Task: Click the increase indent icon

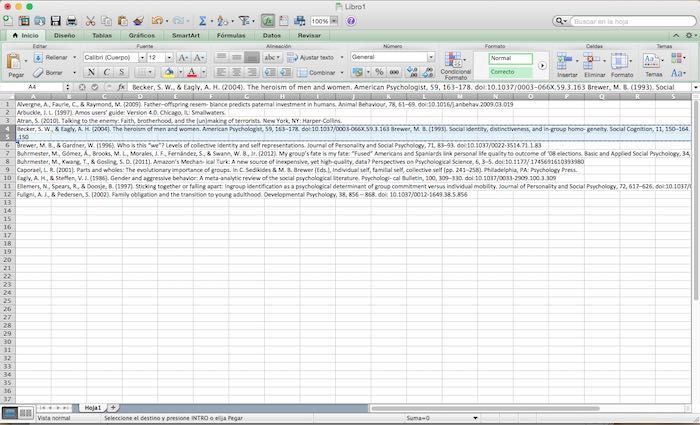Action: click(286, 72)
